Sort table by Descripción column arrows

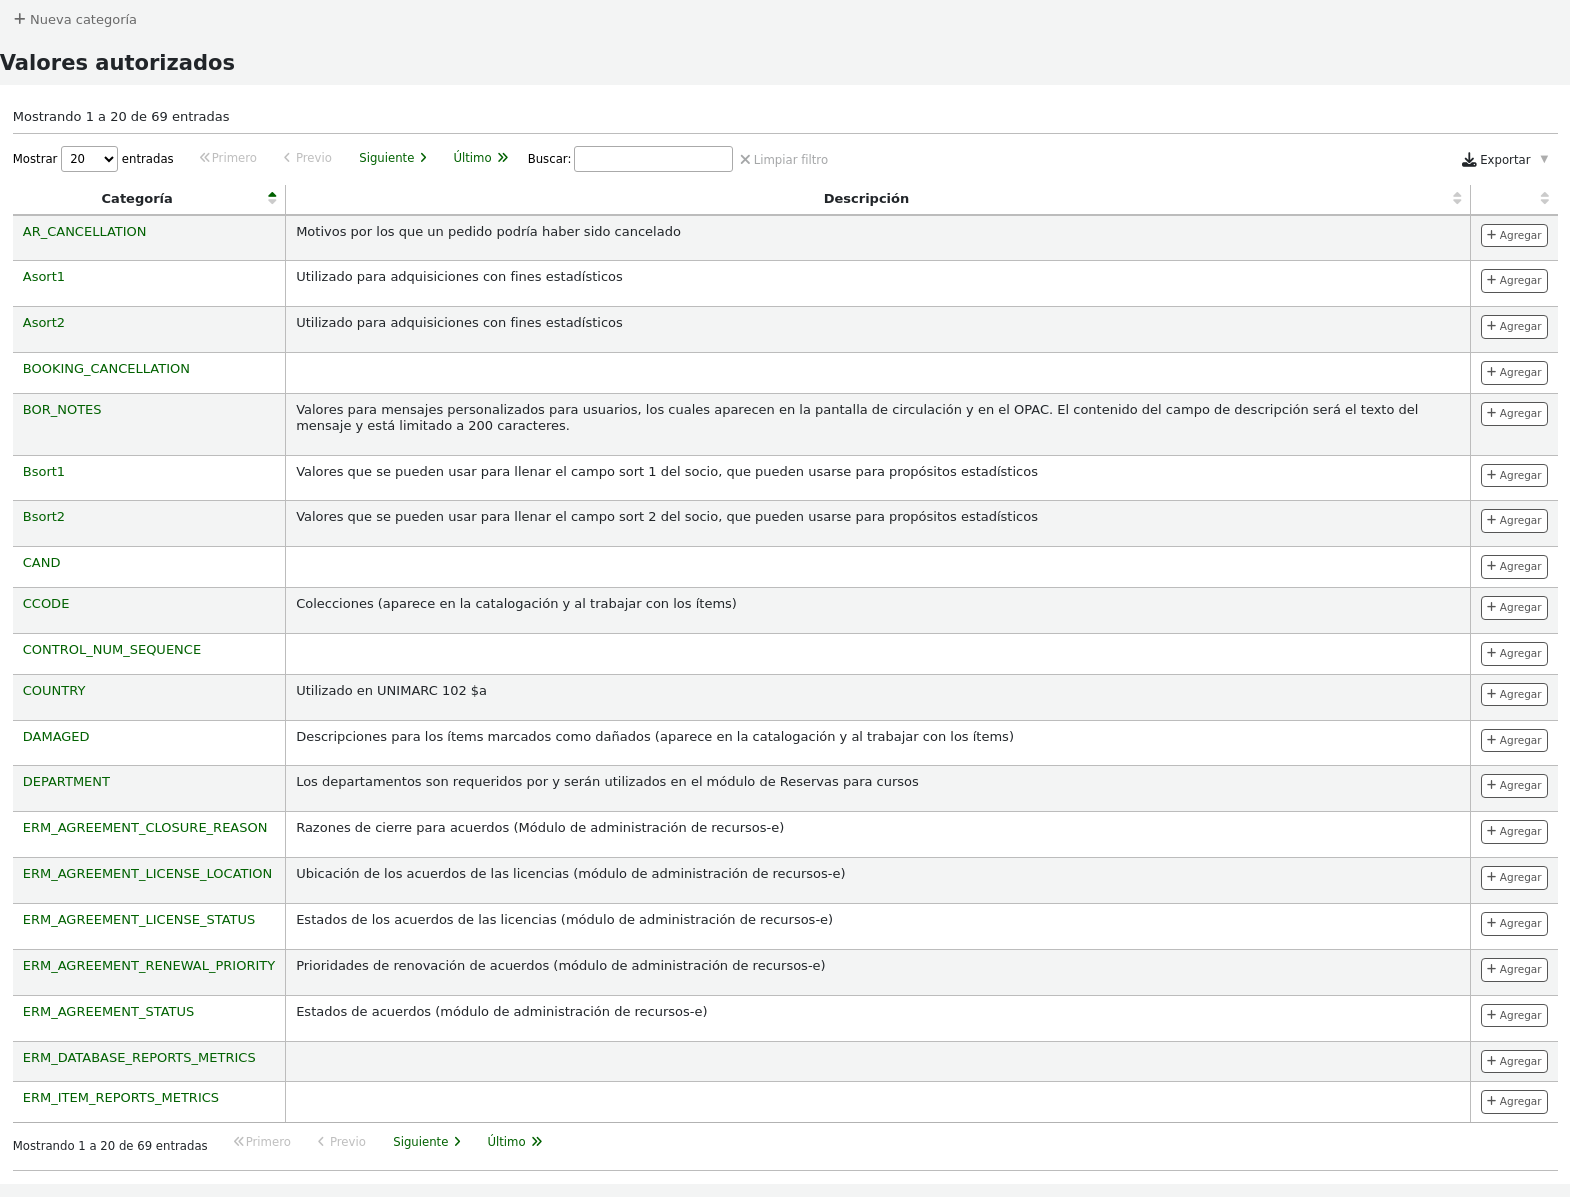coord(1456,198)
